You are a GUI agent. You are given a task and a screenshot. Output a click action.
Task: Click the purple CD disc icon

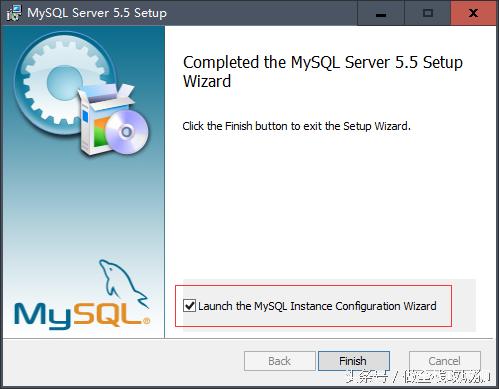point(127,132)
